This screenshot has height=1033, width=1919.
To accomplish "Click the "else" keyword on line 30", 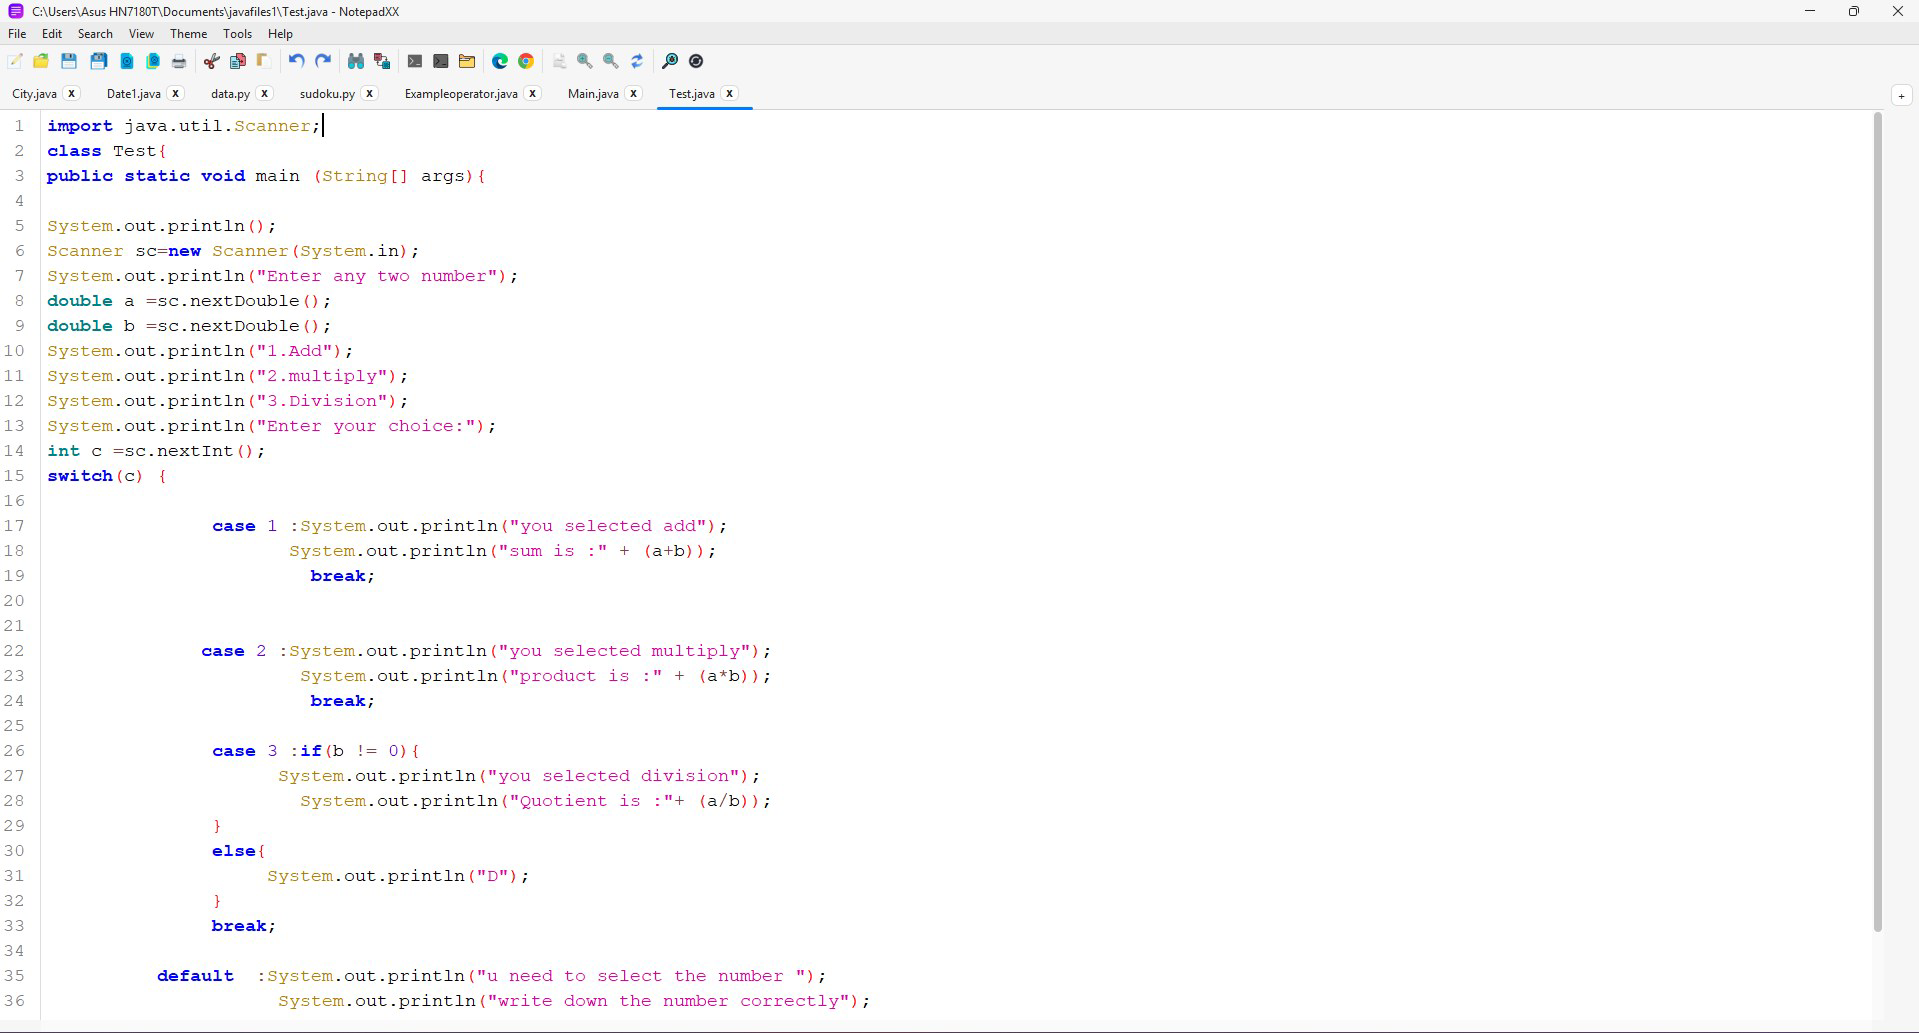I will pos(234,851).
